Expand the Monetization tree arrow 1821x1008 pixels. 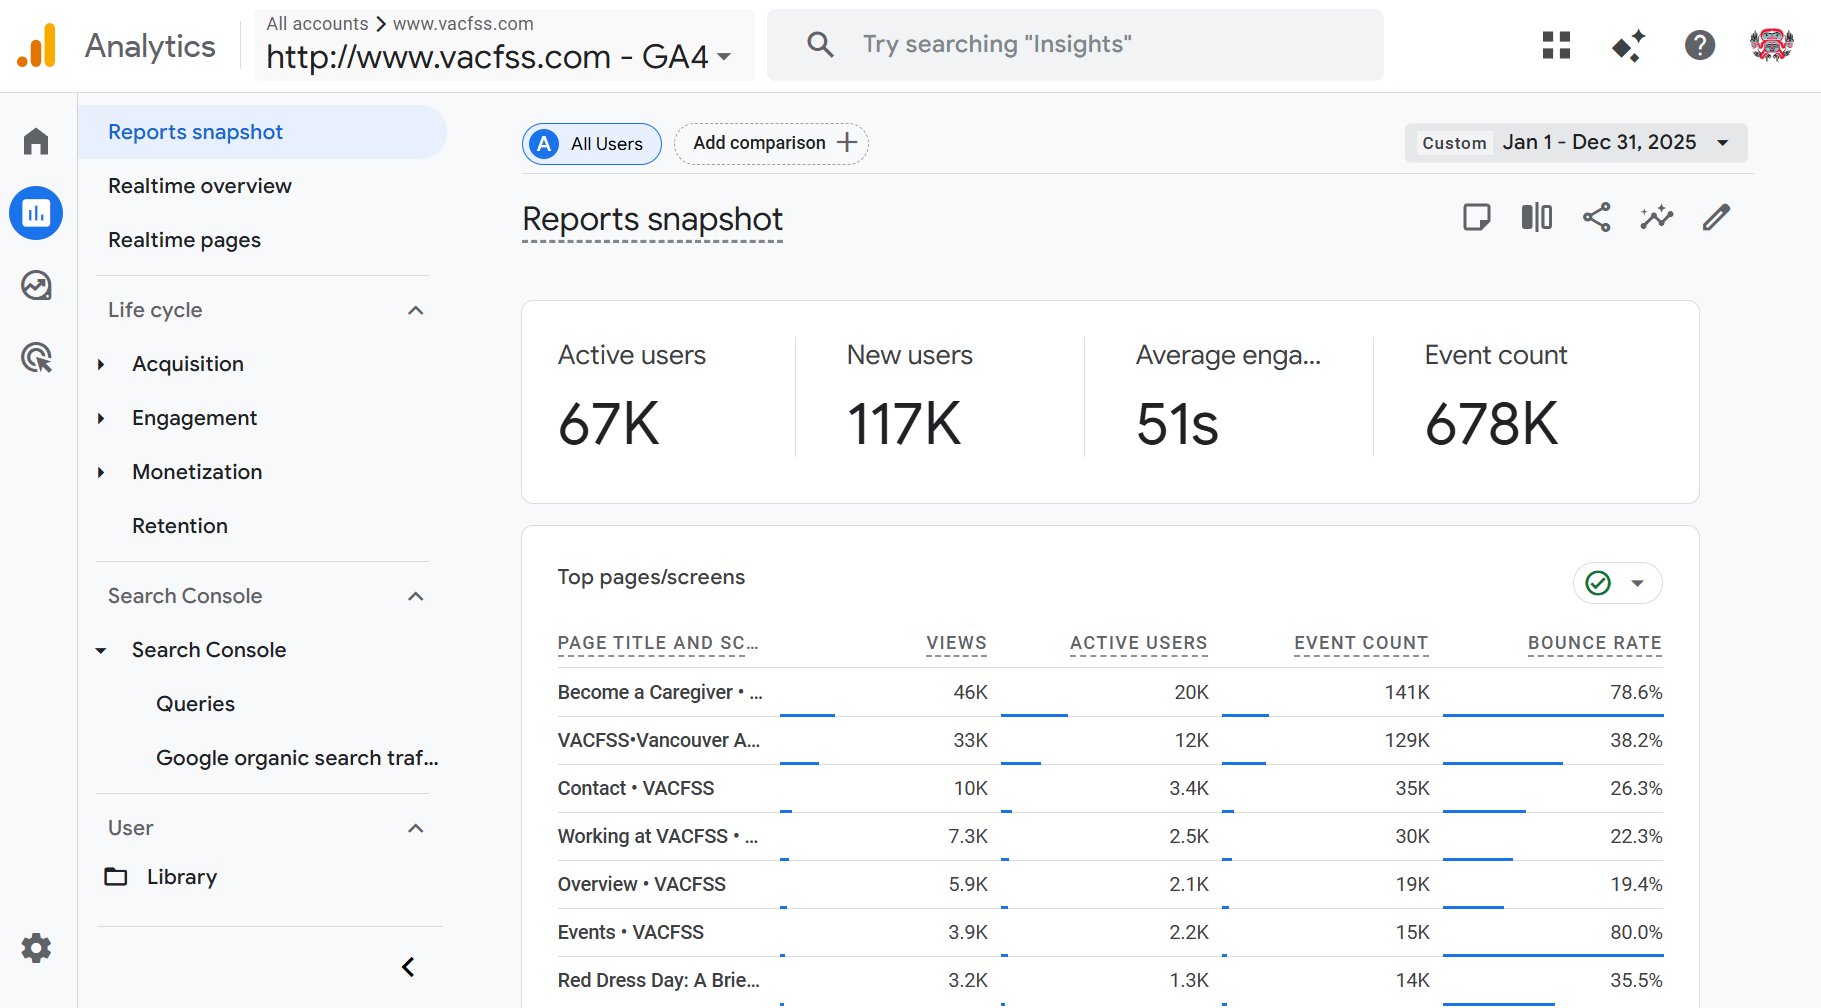coord(101,473)
